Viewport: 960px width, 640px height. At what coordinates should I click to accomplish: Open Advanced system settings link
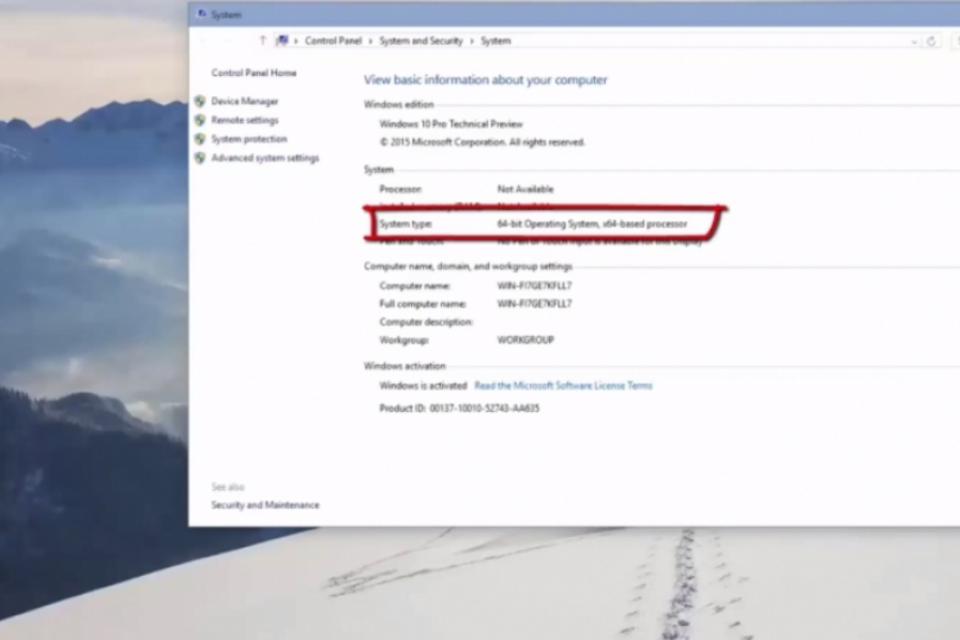pyautogui.click(x=265, y=158)
